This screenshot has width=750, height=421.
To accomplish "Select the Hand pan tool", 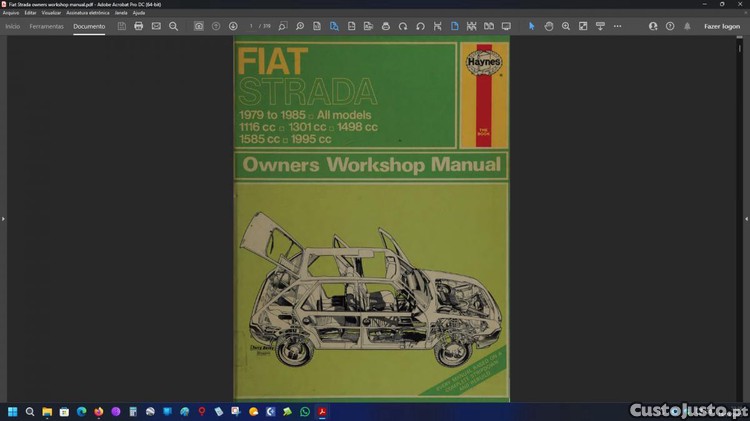I will 549,26.
